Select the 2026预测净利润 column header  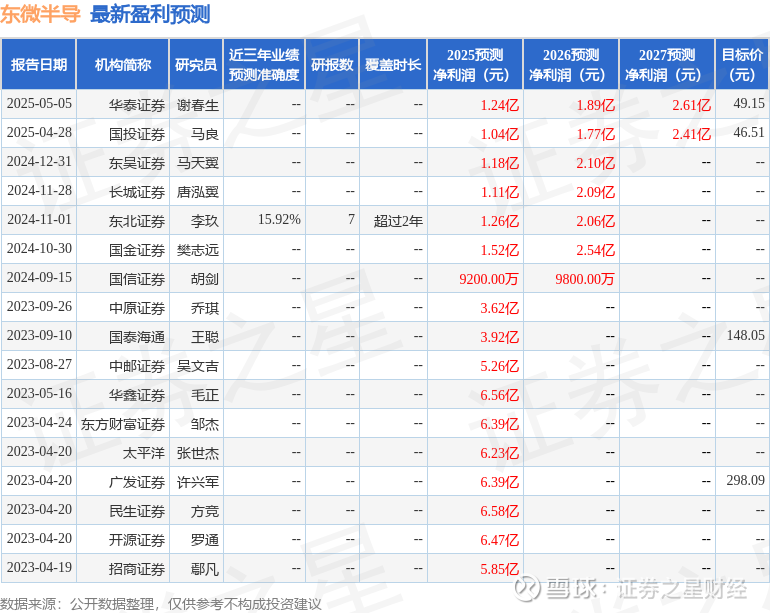(571, 64)
